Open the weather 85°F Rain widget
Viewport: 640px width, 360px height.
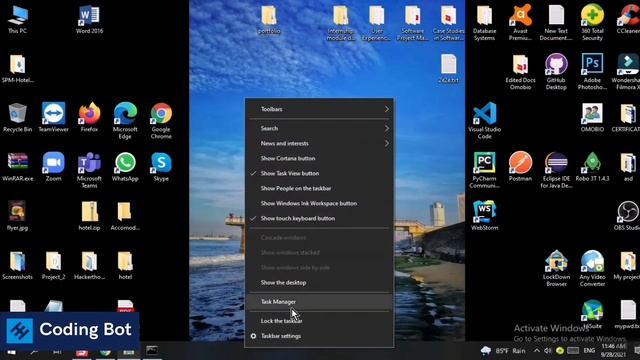tap(503, 351)
